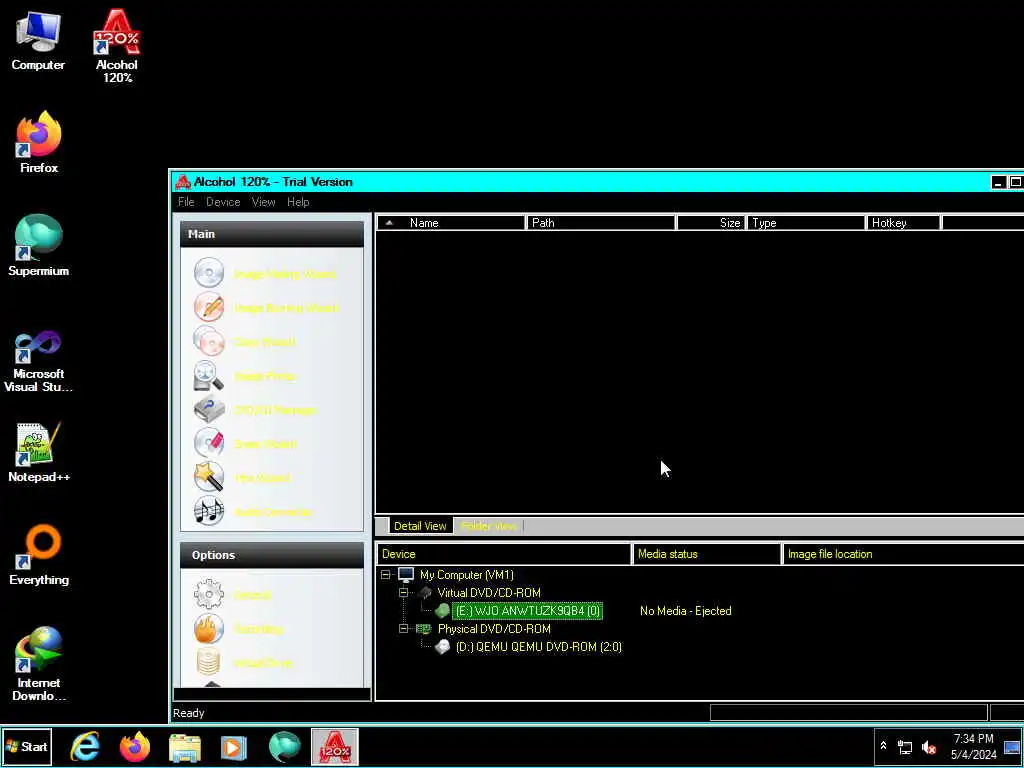The width and height of the screenshot is (1024, 768).
Task: Sort image list by Size column
Action: [711, 223]
